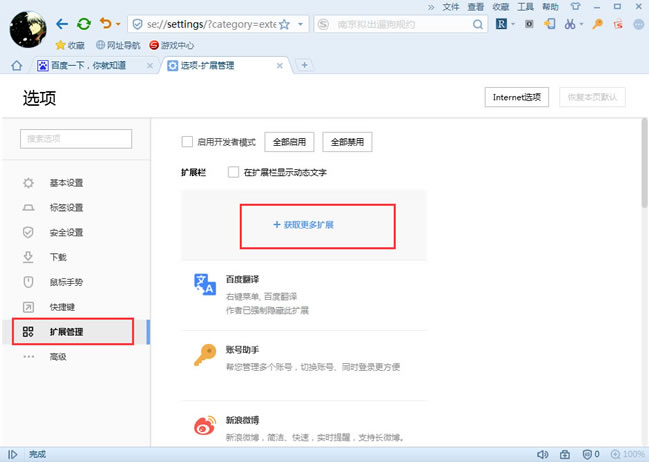Toggle 在扩展栏显示动态文字 checkbox
This screenshot has height=462, width=649.
point(234,172)
